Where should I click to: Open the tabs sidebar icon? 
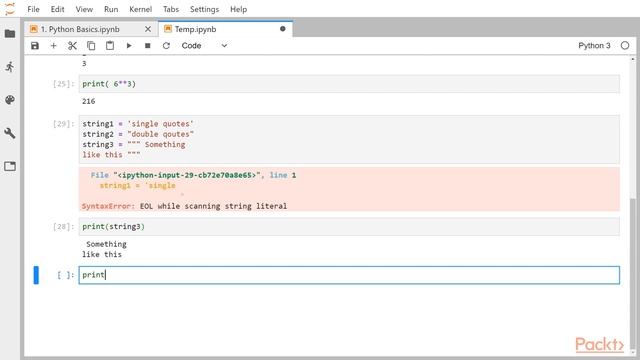tap(10, 166)
